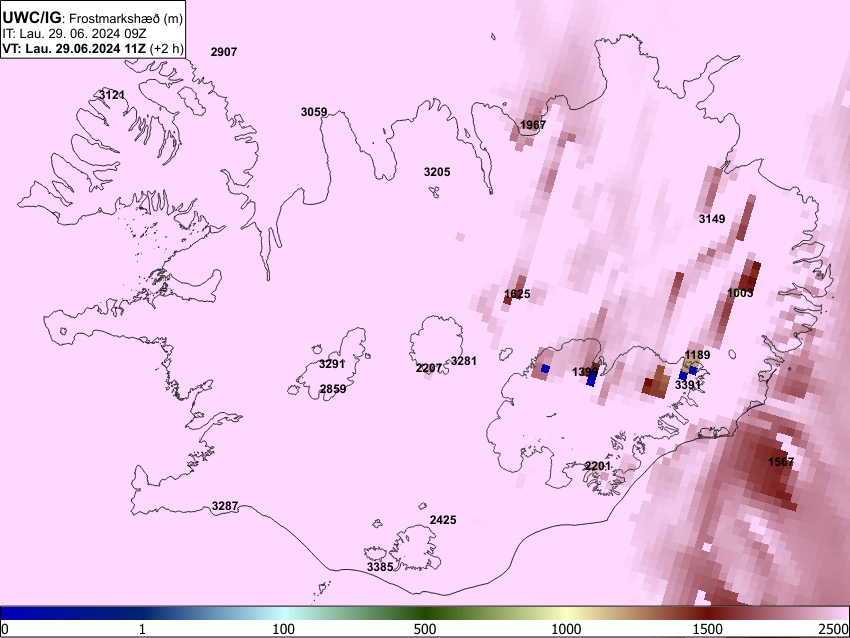Click the 3205 value label
Image resolution: width=850 pixels, height=638 pixels.
(437, 172)
